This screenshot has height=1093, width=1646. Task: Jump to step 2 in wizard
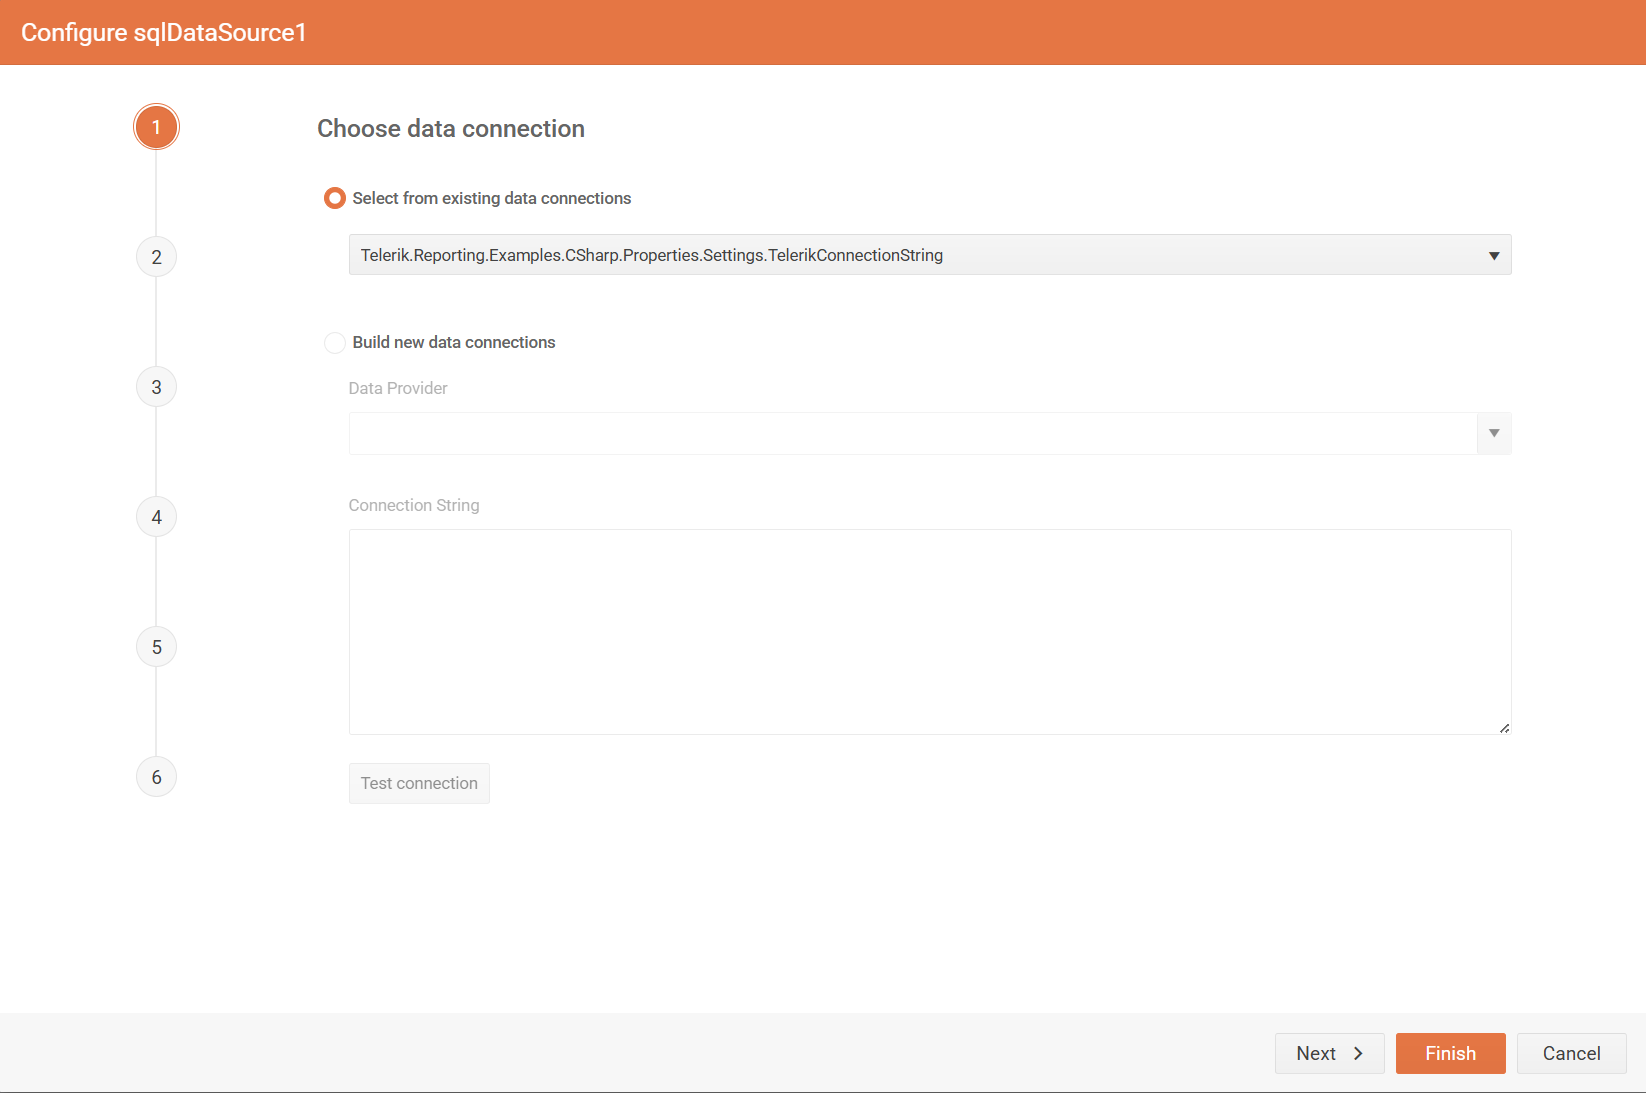(x=156, y=257)
